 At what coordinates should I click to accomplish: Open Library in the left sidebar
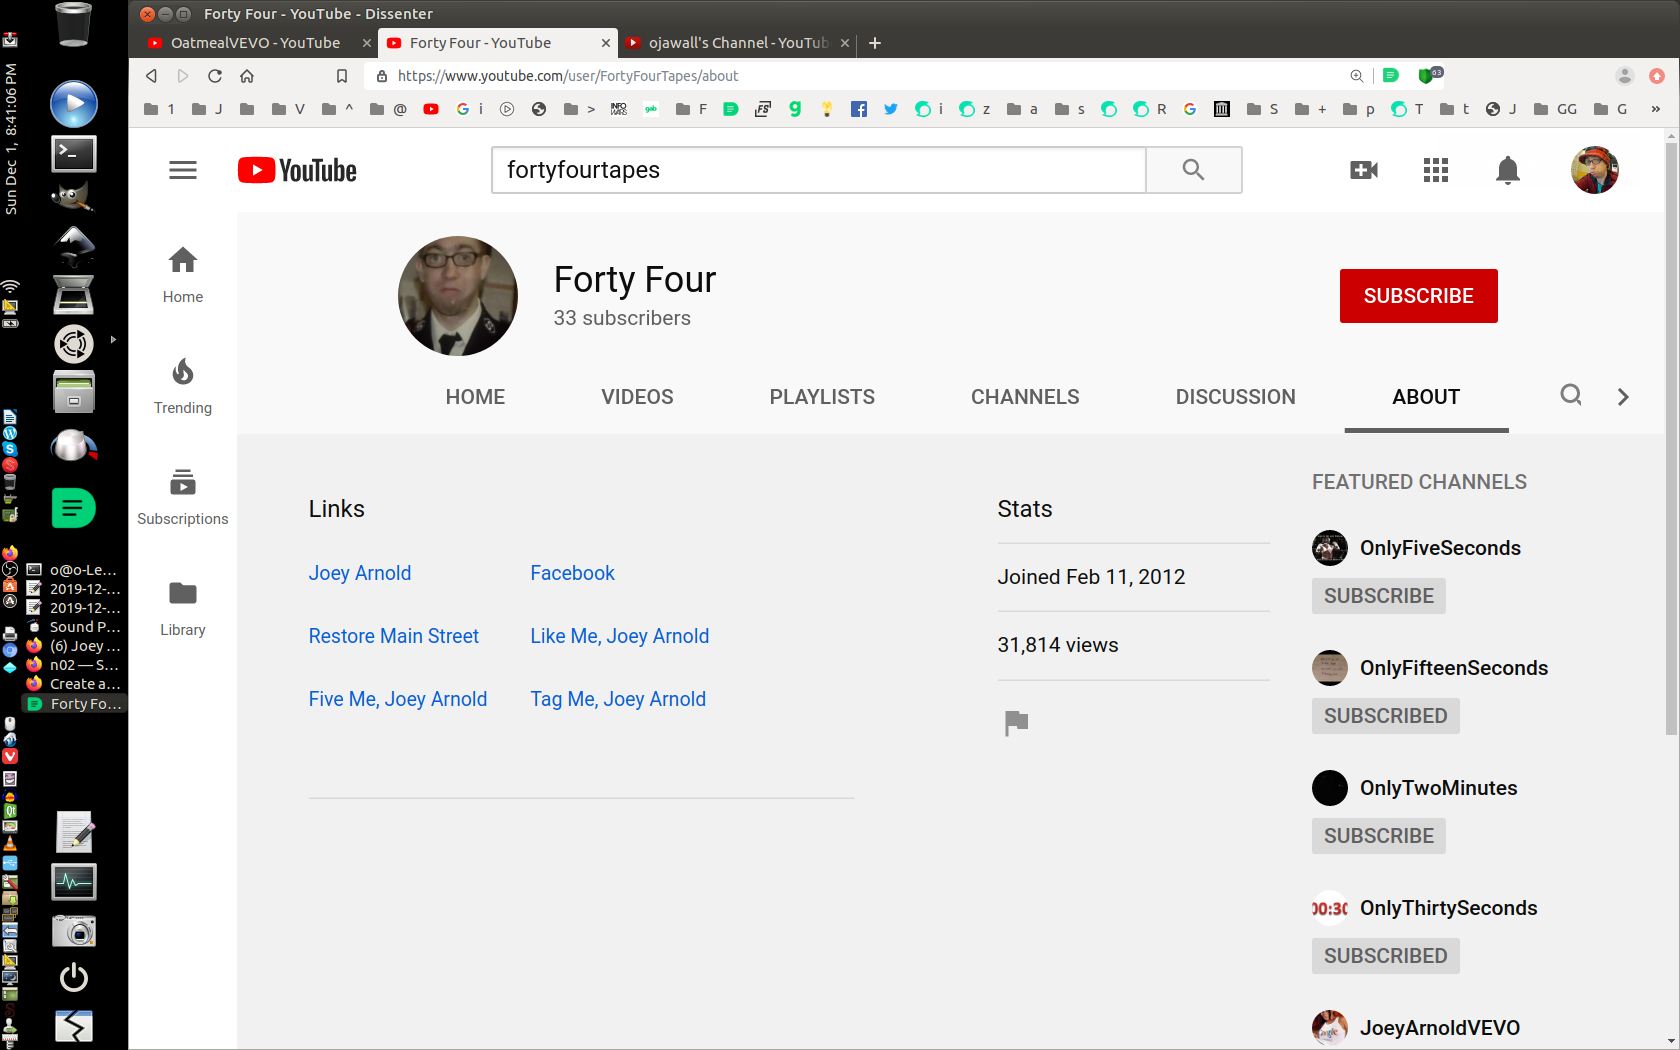point(183,608)
